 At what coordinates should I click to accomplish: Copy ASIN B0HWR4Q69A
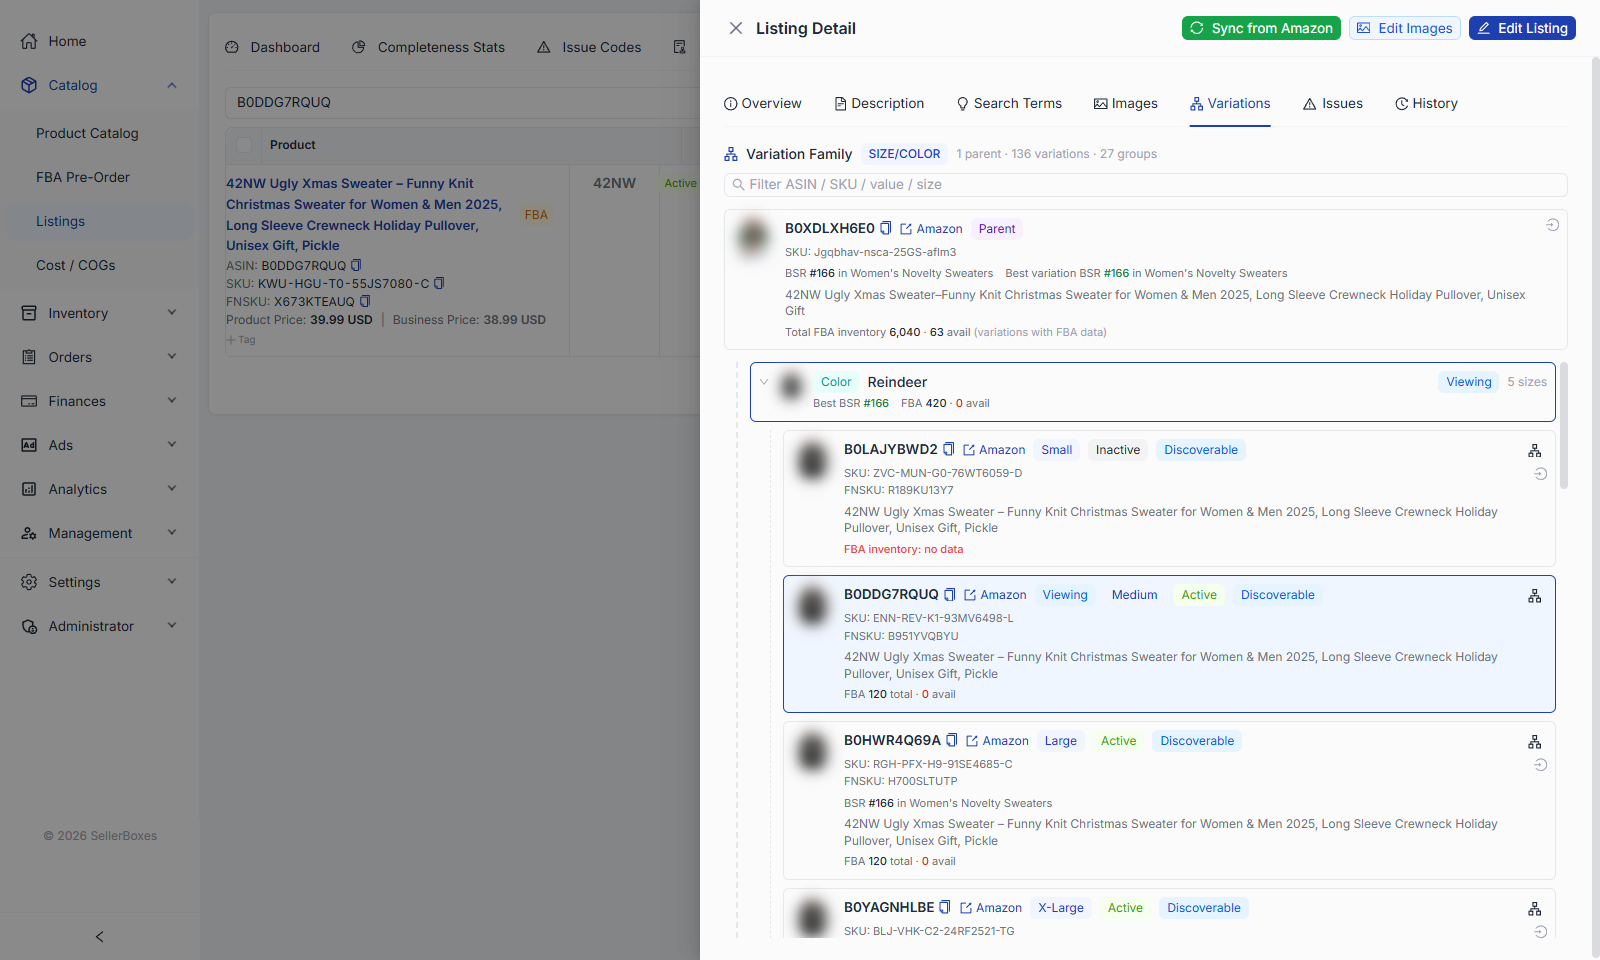(x=952, y=740)
